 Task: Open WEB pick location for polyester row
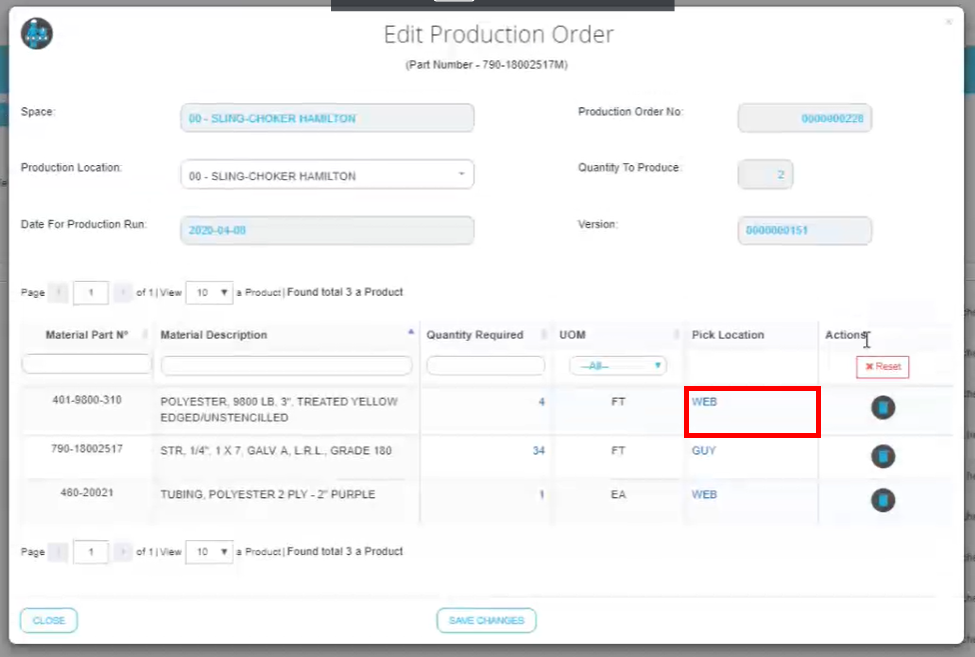[705, 402]
